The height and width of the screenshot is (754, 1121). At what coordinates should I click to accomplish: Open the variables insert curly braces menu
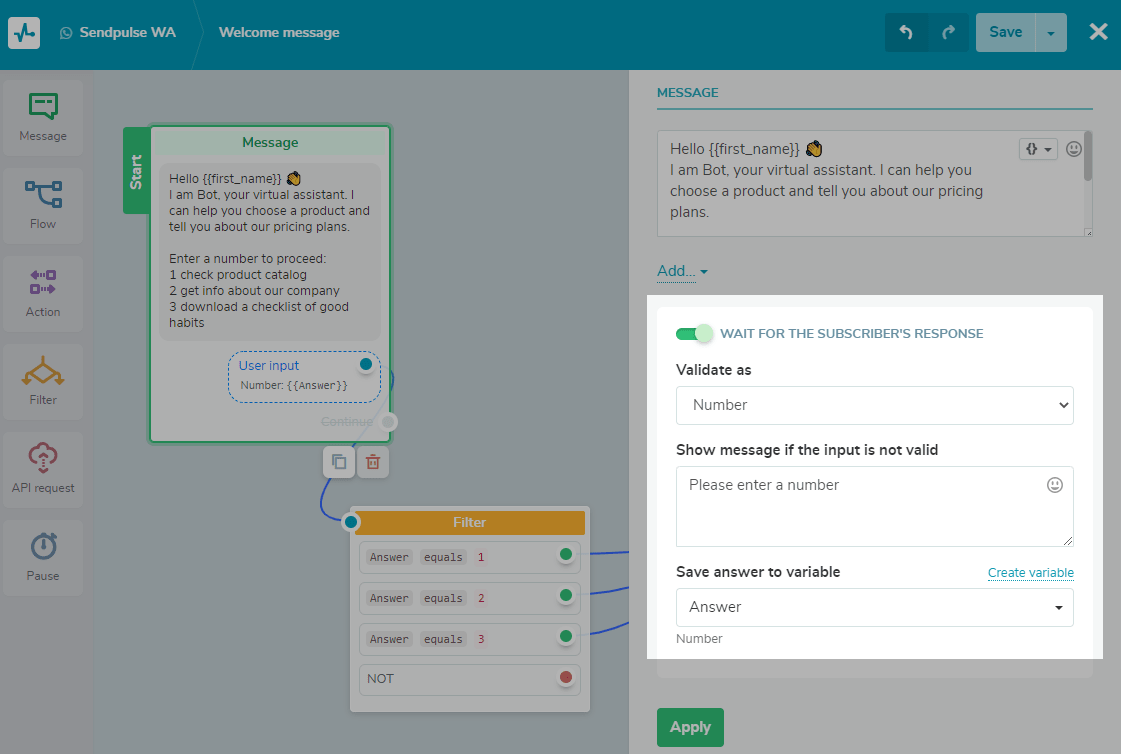(x=1038, y=149)
